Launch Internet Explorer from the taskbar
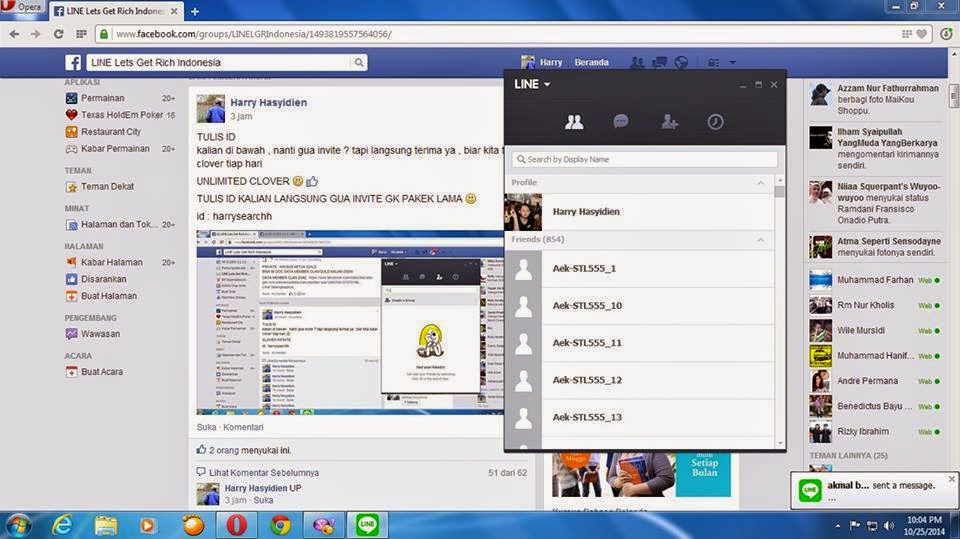 point(62,526)
